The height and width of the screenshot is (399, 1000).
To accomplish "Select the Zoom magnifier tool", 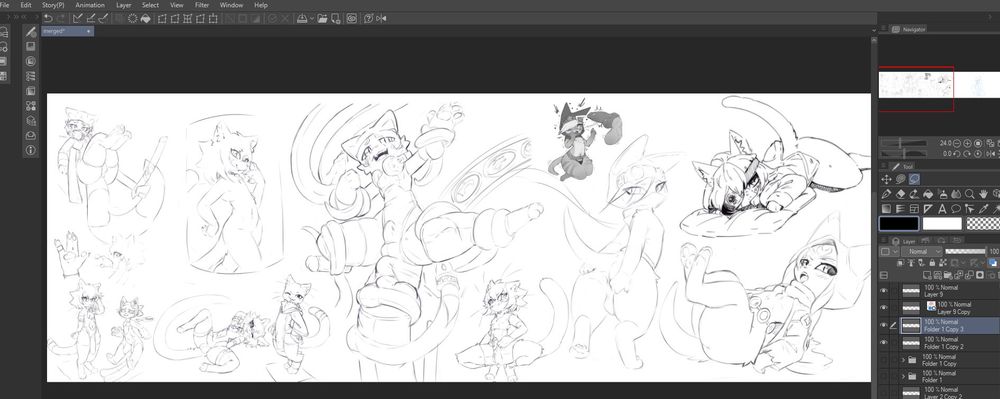I will click(x=969, y=194).
